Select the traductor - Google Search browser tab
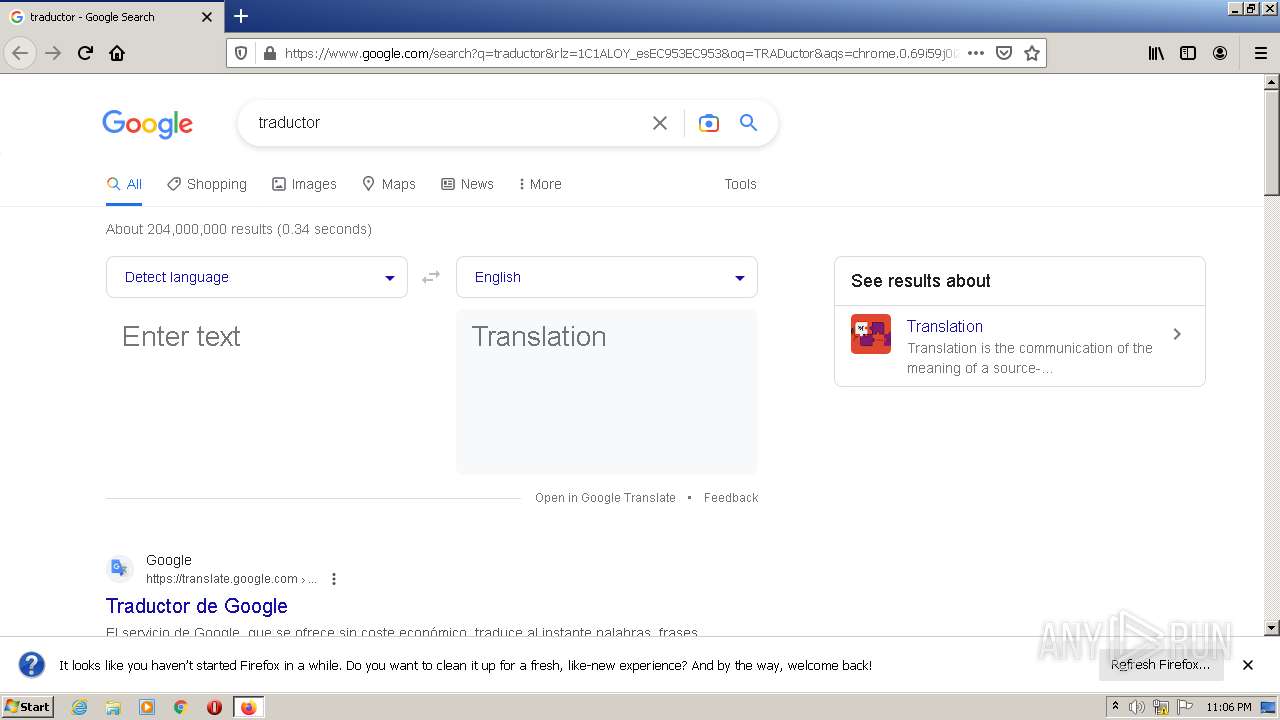Viewport: 1280px width, 720px height. click(x=111, y=17)
